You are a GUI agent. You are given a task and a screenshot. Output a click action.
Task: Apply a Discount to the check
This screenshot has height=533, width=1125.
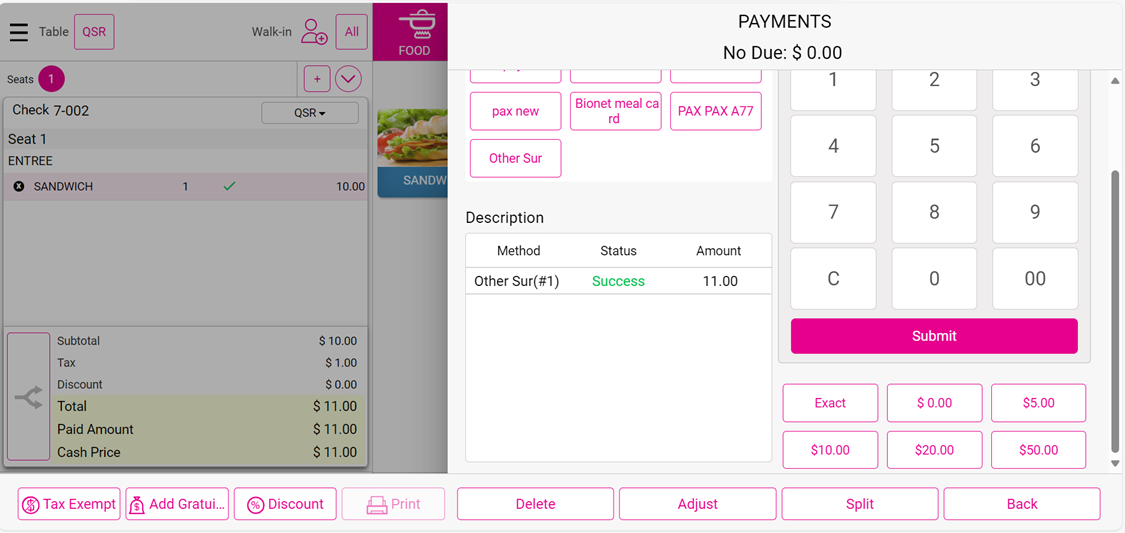coord(285,504)
